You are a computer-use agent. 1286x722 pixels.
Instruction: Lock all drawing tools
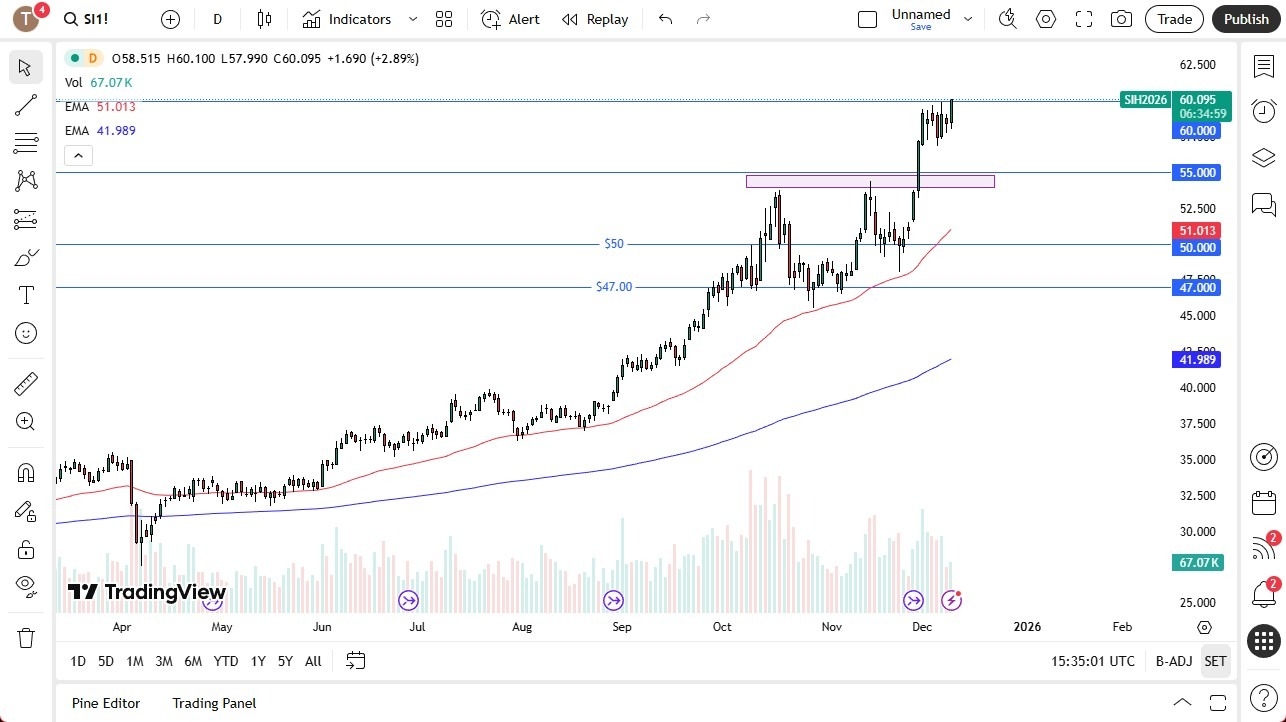point(25,548)
